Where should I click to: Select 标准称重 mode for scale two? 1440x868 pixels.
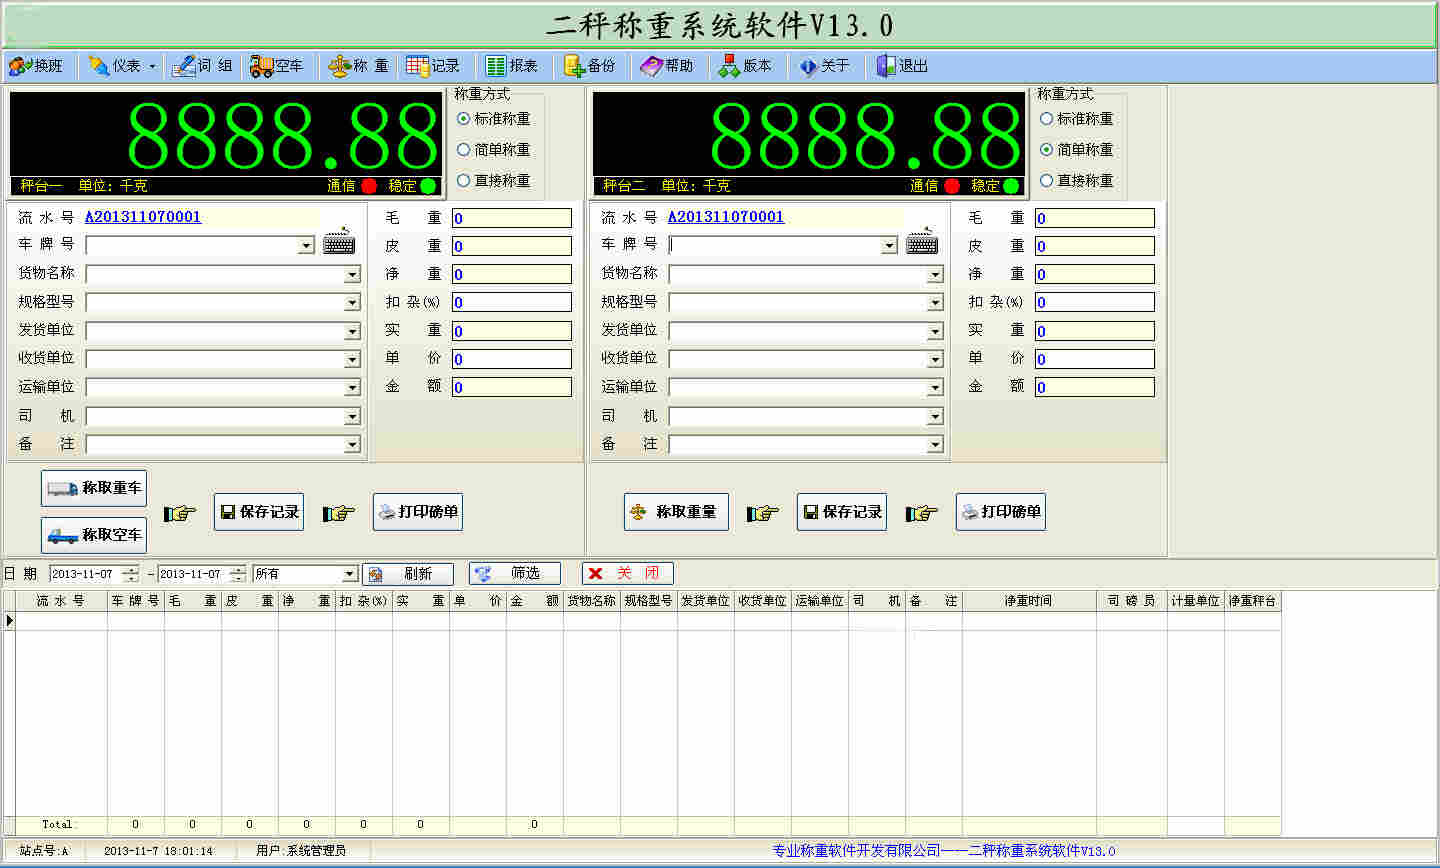click(x=1047, y=119)
